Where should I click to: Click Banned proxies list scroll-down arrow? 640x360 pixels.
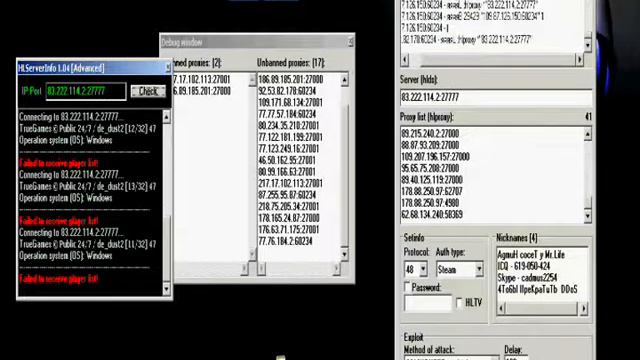[252, 254]
